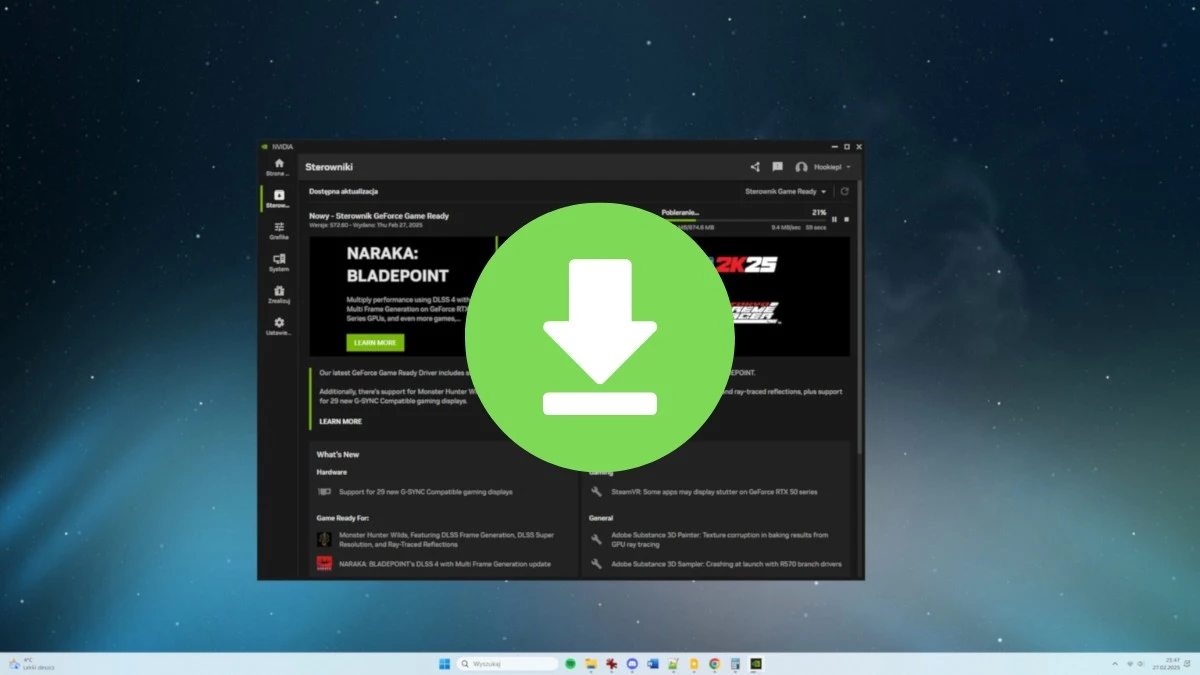
Task: Select the Sterowniki drivers section
Action: click(x=279, y=199)
